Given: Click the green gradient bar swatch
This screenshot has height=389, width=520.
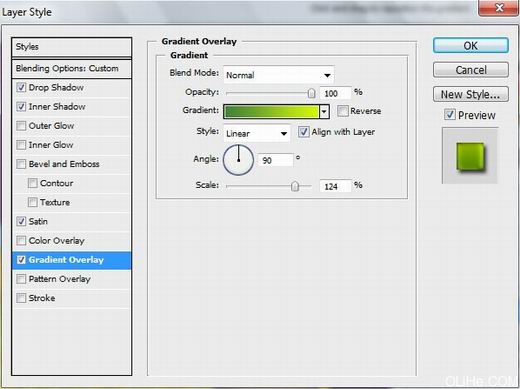Looking at the screenshot, I should (x=272, y=112).
